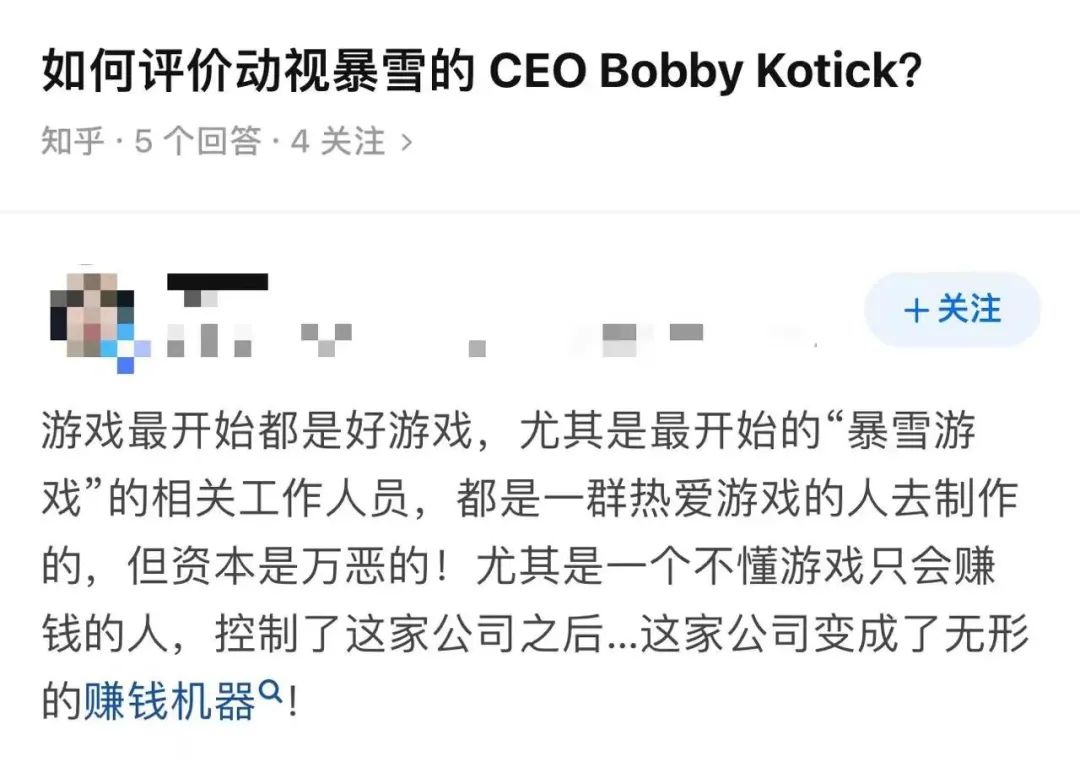Screen dimensions: 1080x762
Task: Follow the answer author with +关注
Action: tap(952, 310)
